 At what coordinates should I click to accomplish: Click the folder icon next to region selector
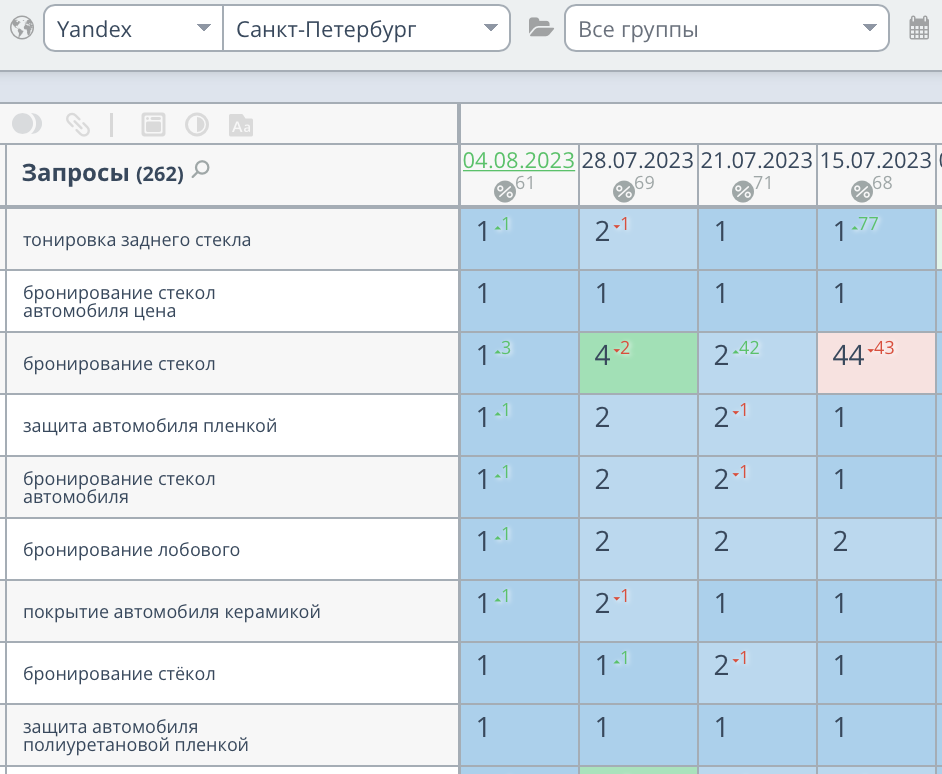[x=540, y=28]
